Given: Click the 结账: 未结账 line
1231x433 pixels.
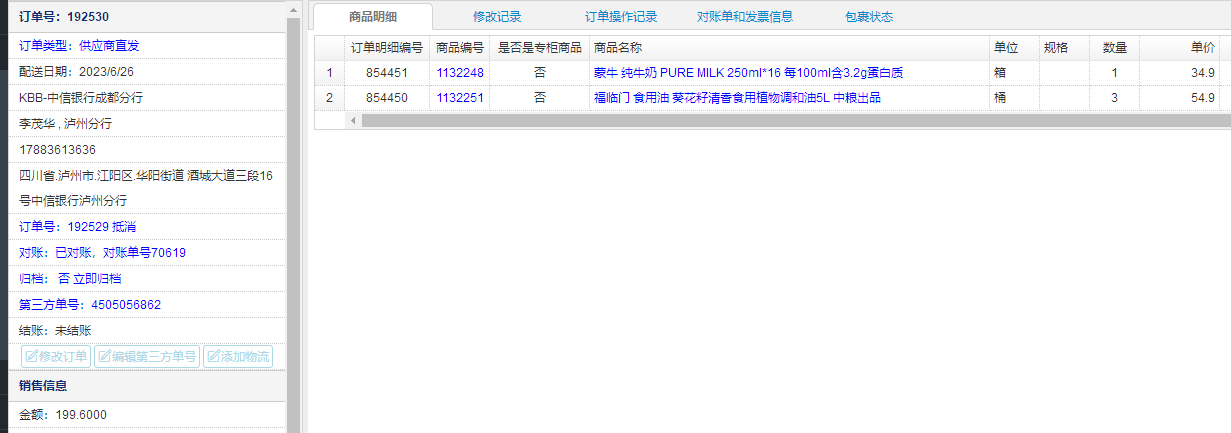Looking at the screenshot, I should click(147, 330).
